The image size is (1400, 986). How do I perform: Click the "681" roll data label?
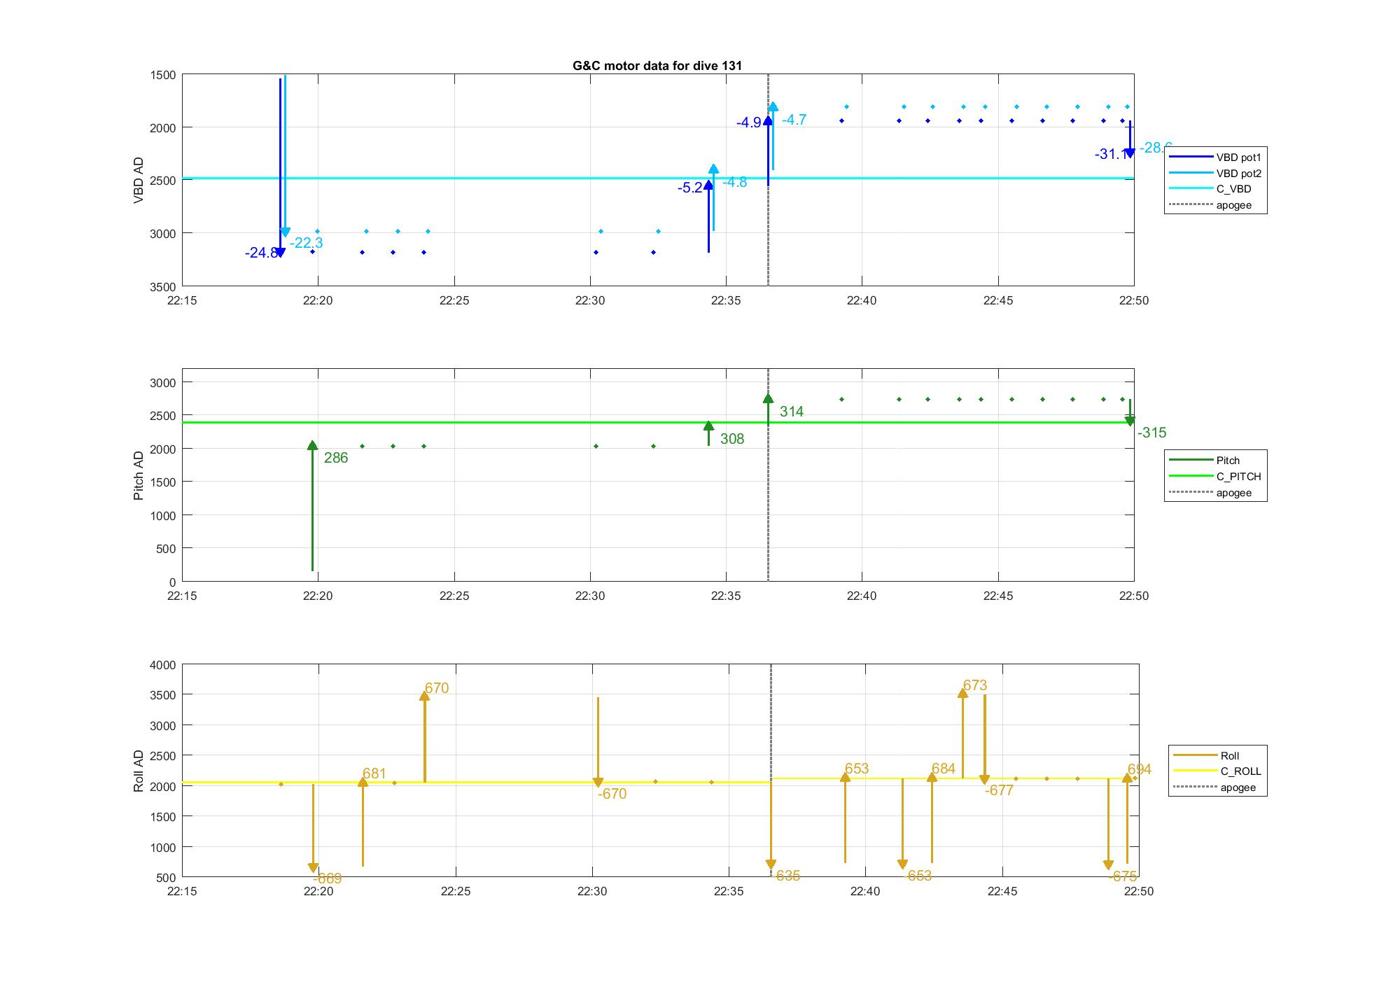pyautogui.click(x=374, y=774)
